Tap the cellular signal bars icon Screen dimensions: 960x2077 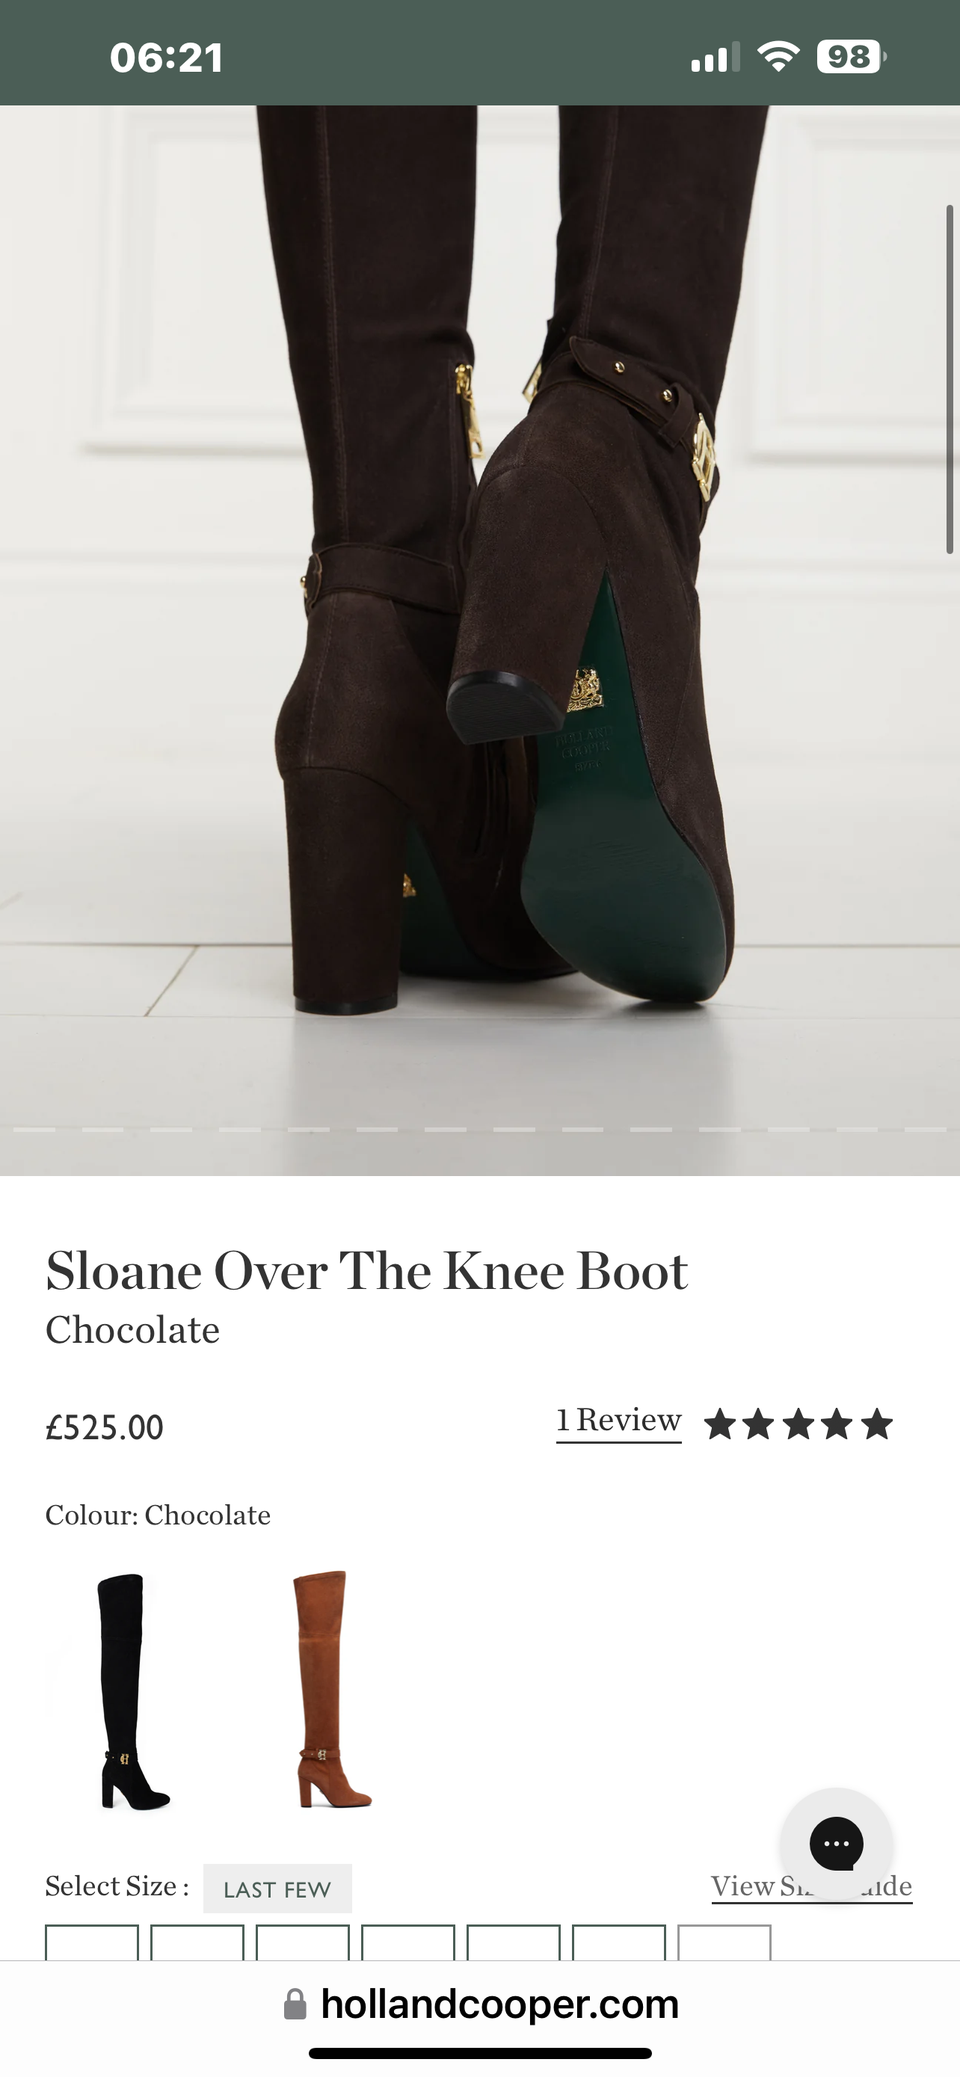tap(715, 58)
